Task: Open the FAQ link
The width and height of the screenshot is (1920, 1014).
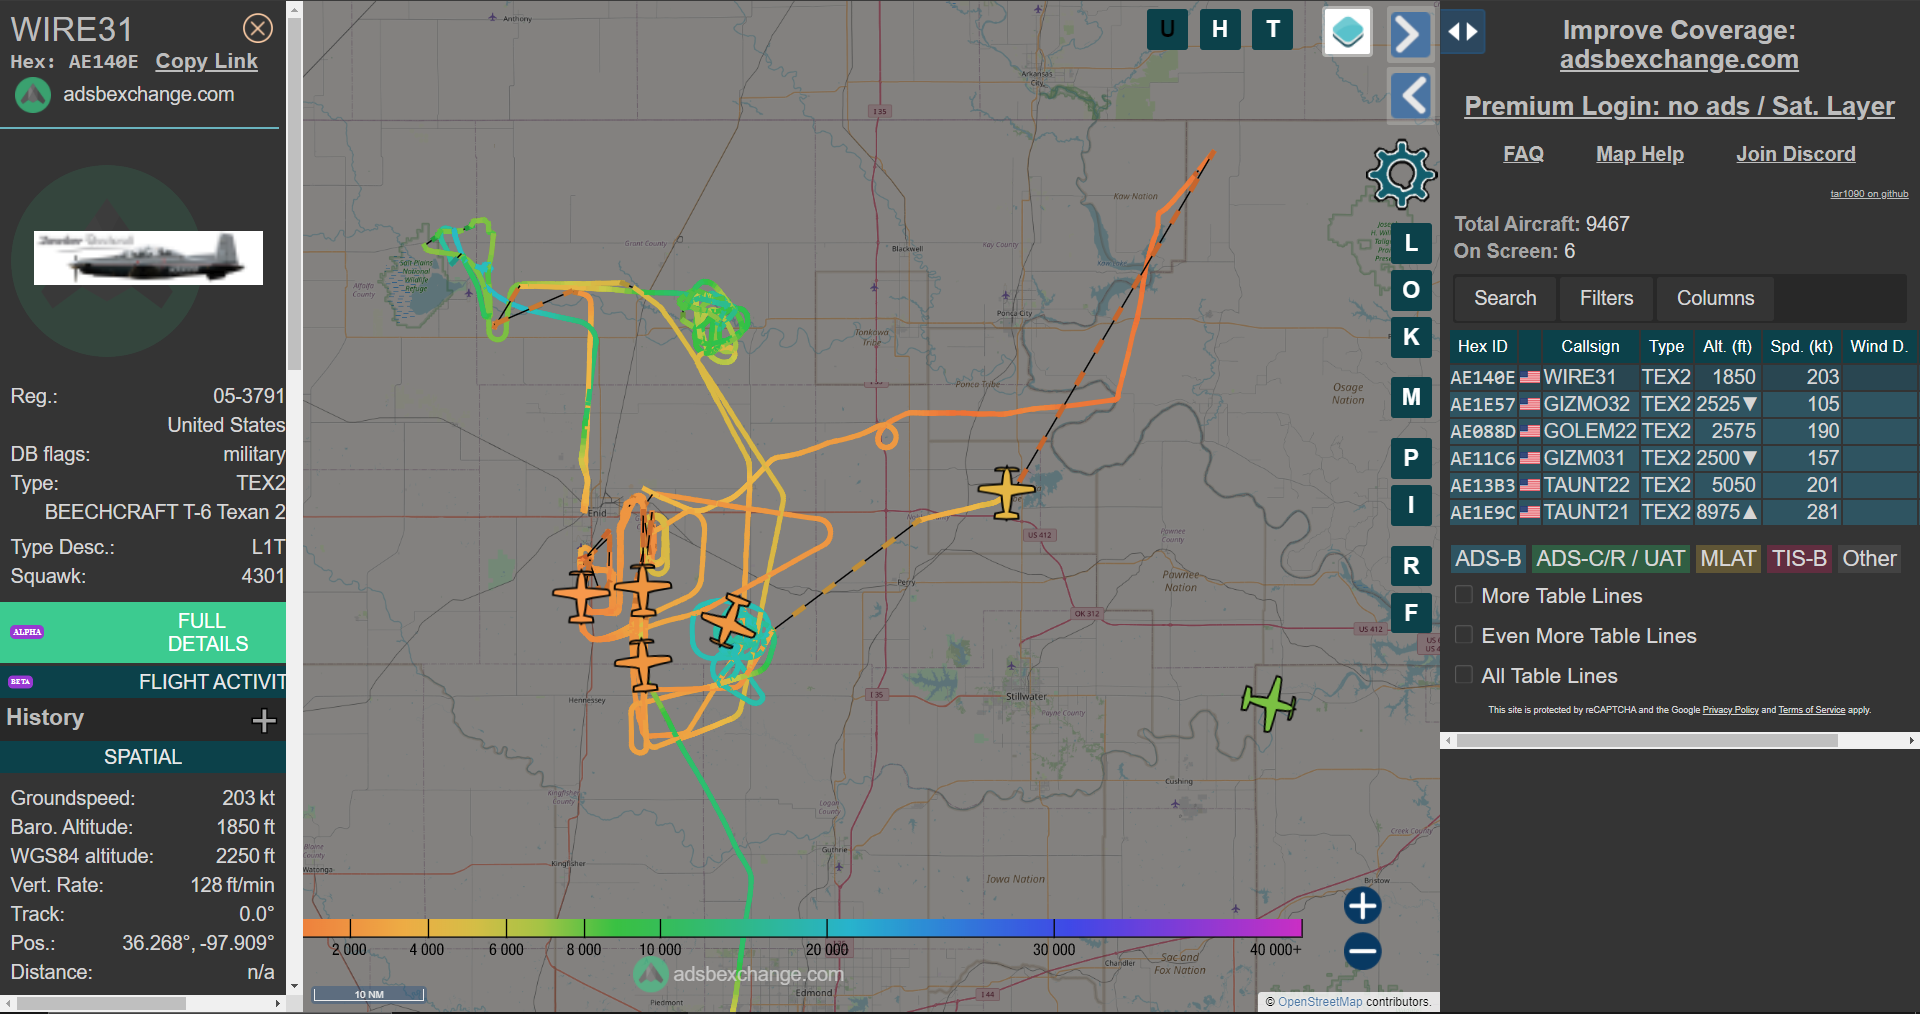Action: point(1523,154)
